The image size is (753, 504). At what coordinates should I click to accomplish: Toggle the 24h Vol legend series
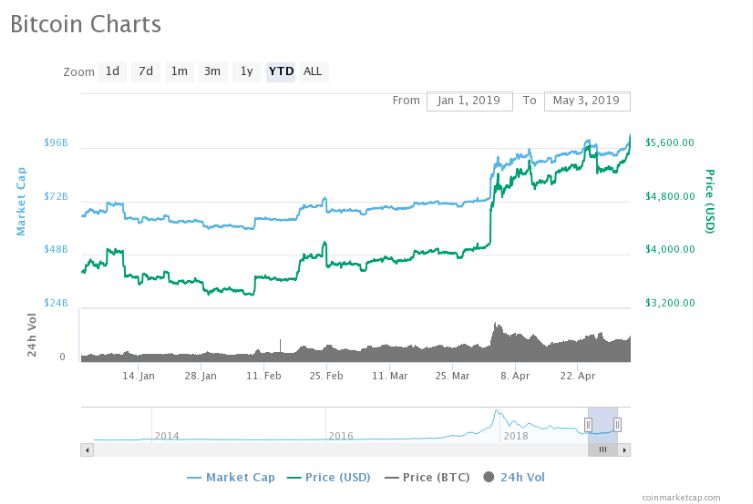[514, 477]
